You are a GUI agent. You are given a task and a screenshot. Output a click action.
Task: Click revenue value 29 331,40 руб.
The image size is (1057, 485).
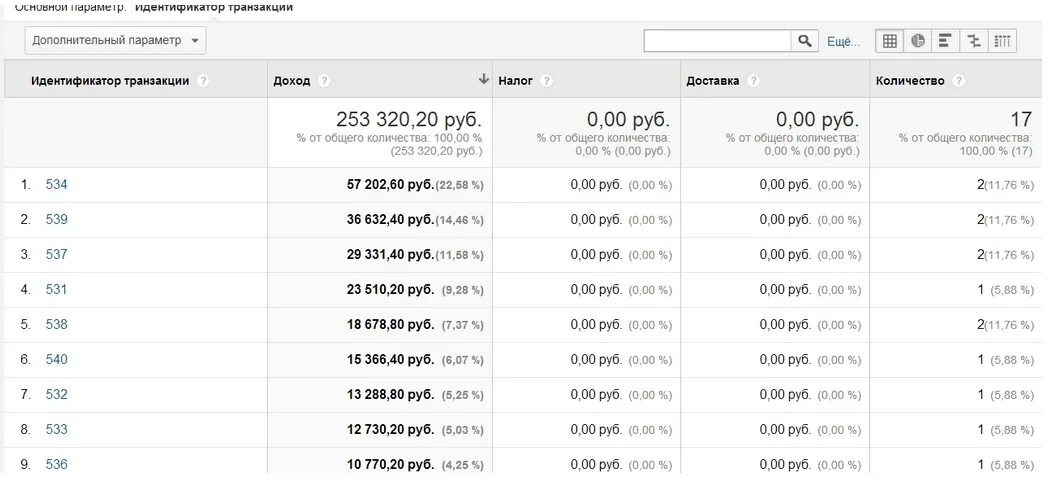[390, 254]
